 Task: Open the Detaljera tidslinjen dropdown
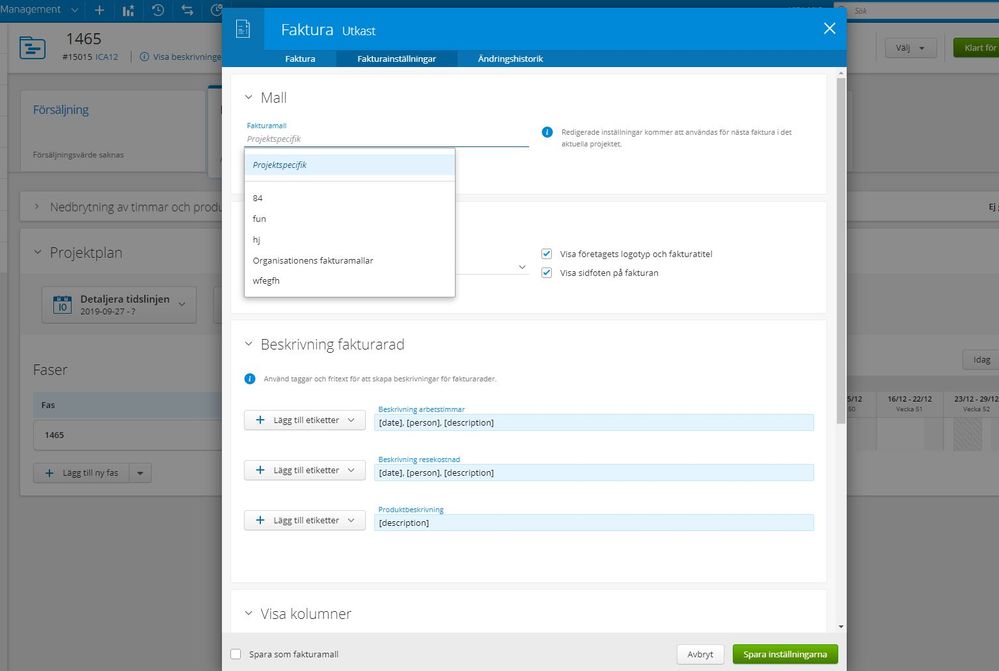point(119,305)
